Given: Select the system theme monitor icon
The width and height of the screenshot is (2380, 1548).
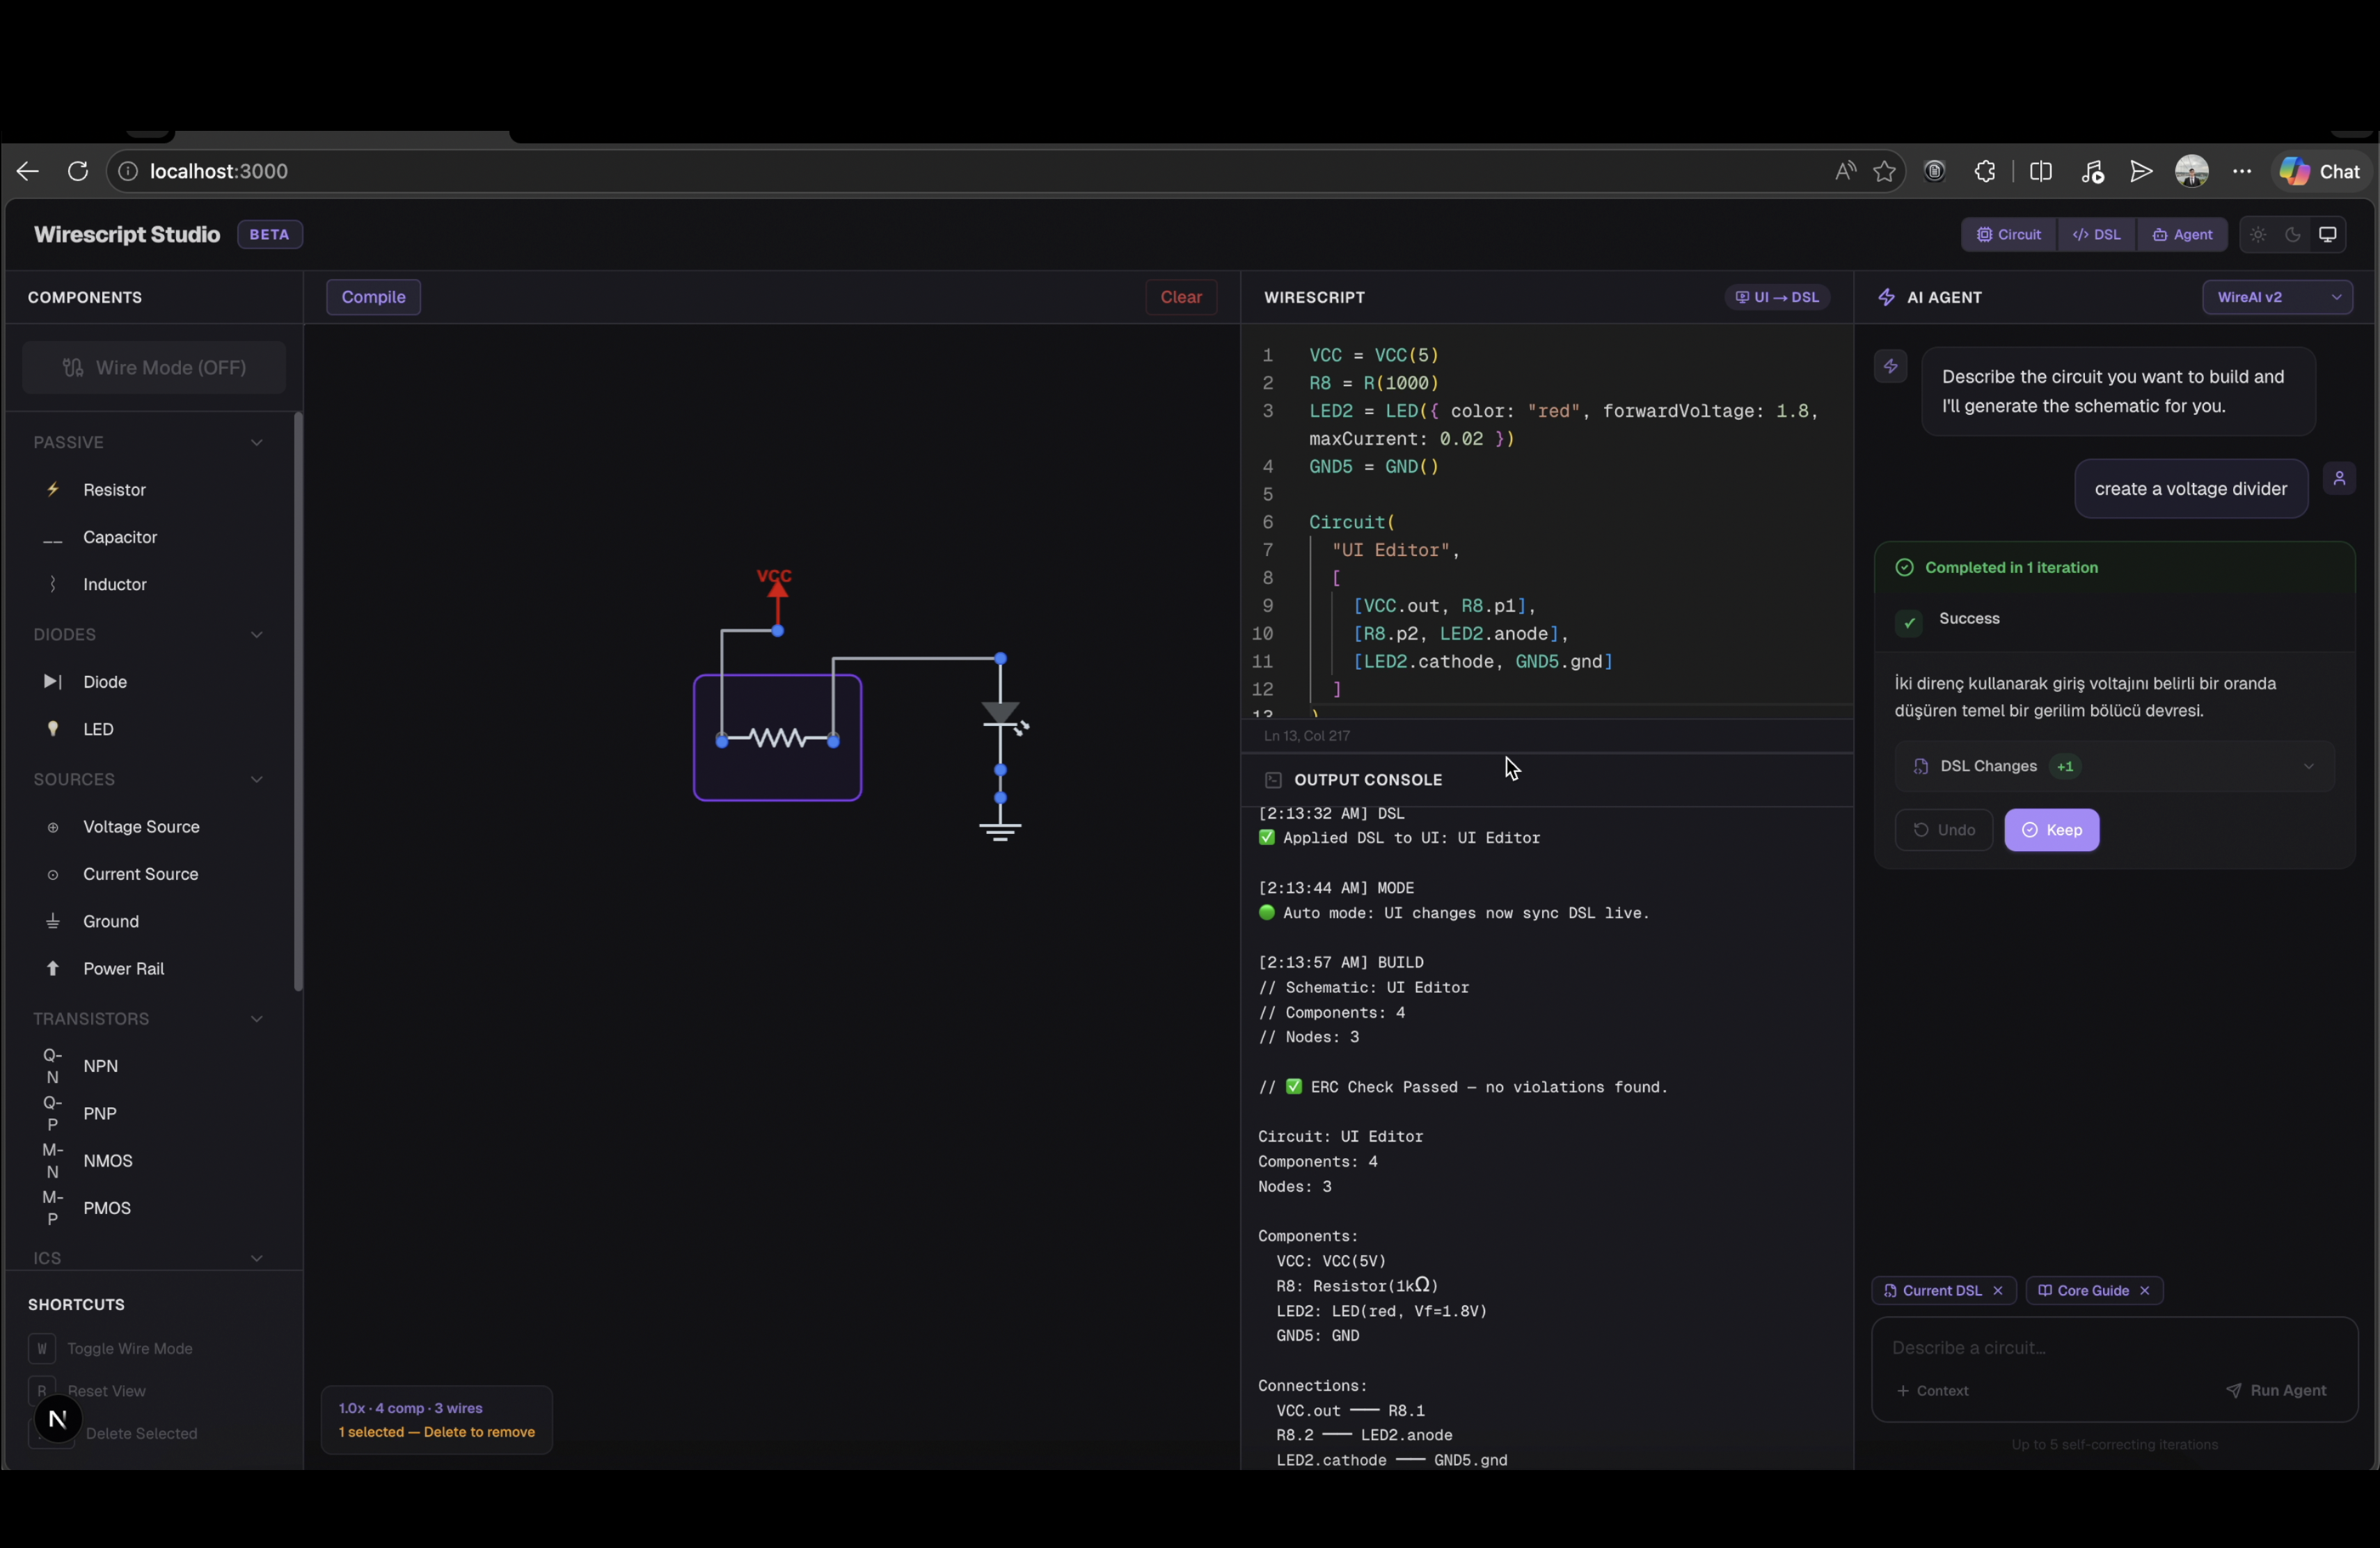Looking at the screenshot, I should point(2327,235).
